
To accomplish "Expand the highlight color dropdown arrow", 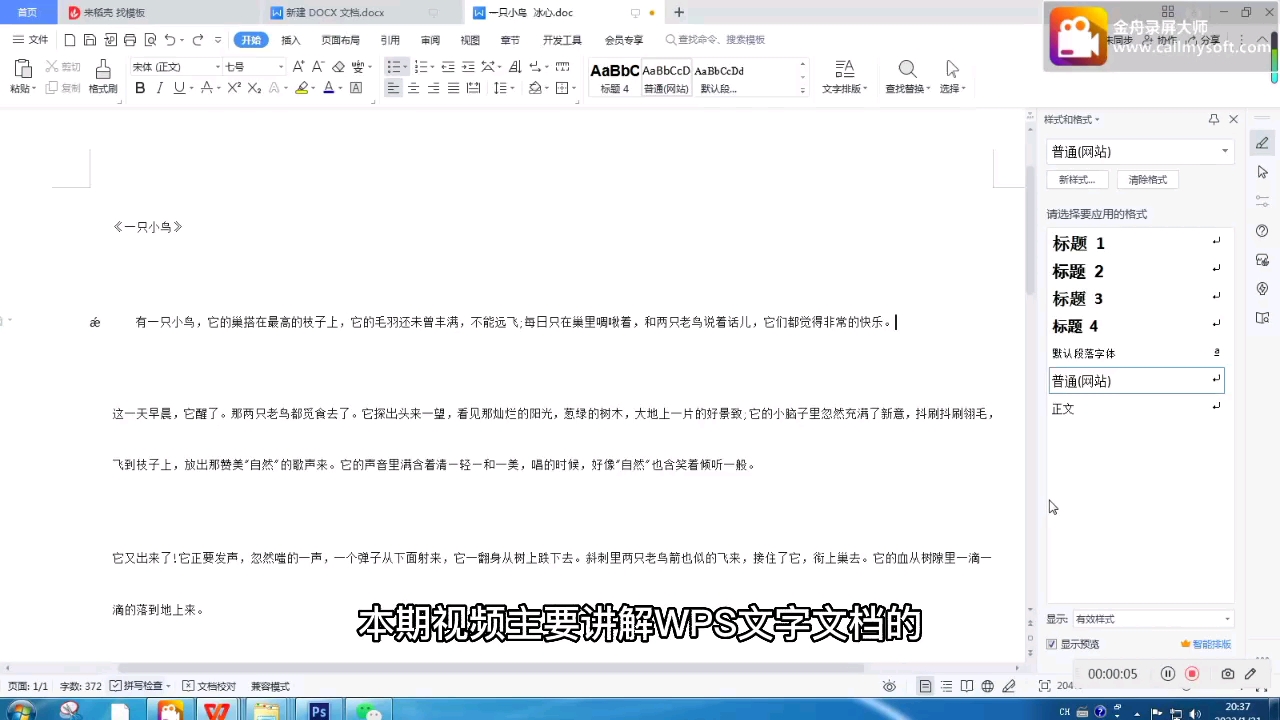I will click(314, 88).
